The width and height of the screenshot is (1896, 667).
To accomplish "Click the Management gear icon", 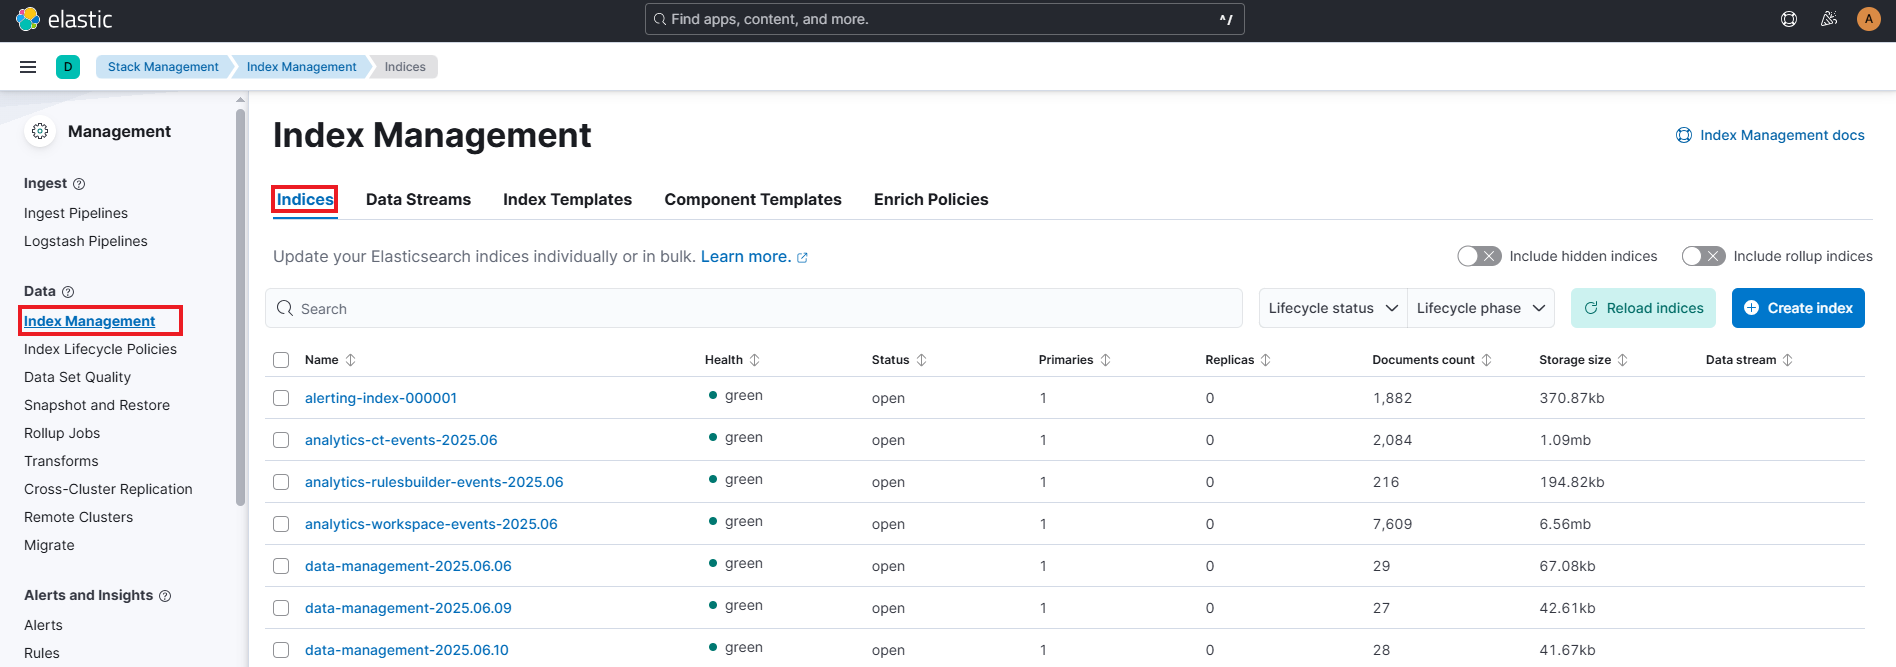I will (x=40, y=131).
